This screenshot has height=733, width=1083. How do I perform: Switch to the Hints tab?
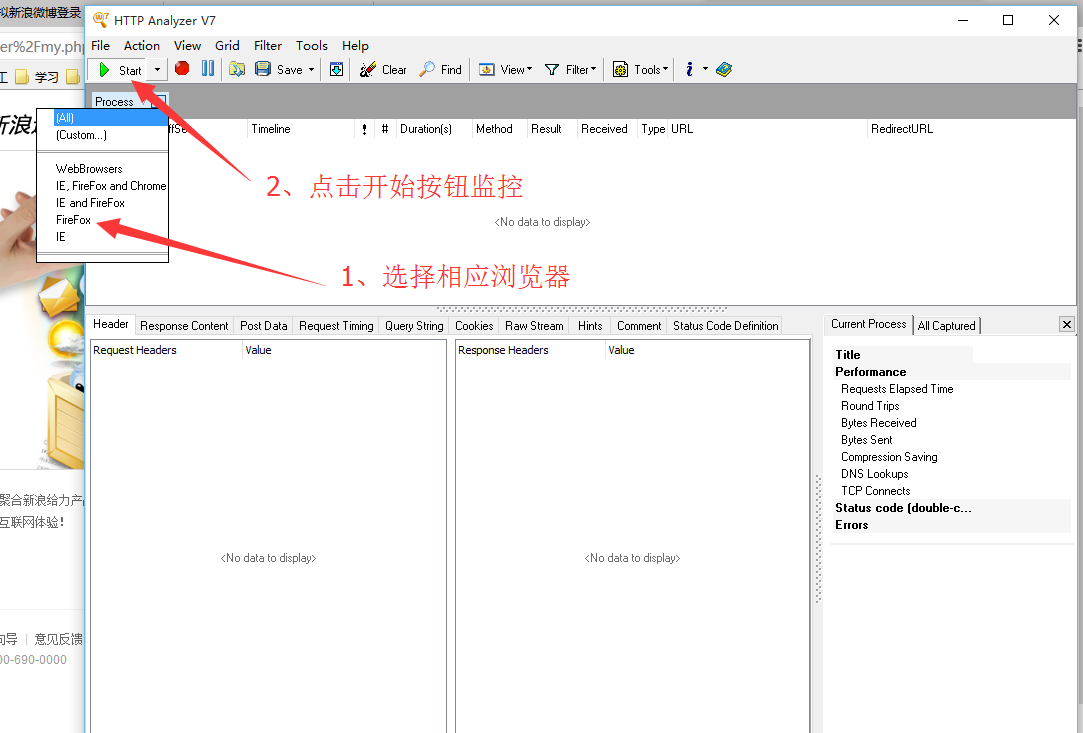click(x=590, y=326)
